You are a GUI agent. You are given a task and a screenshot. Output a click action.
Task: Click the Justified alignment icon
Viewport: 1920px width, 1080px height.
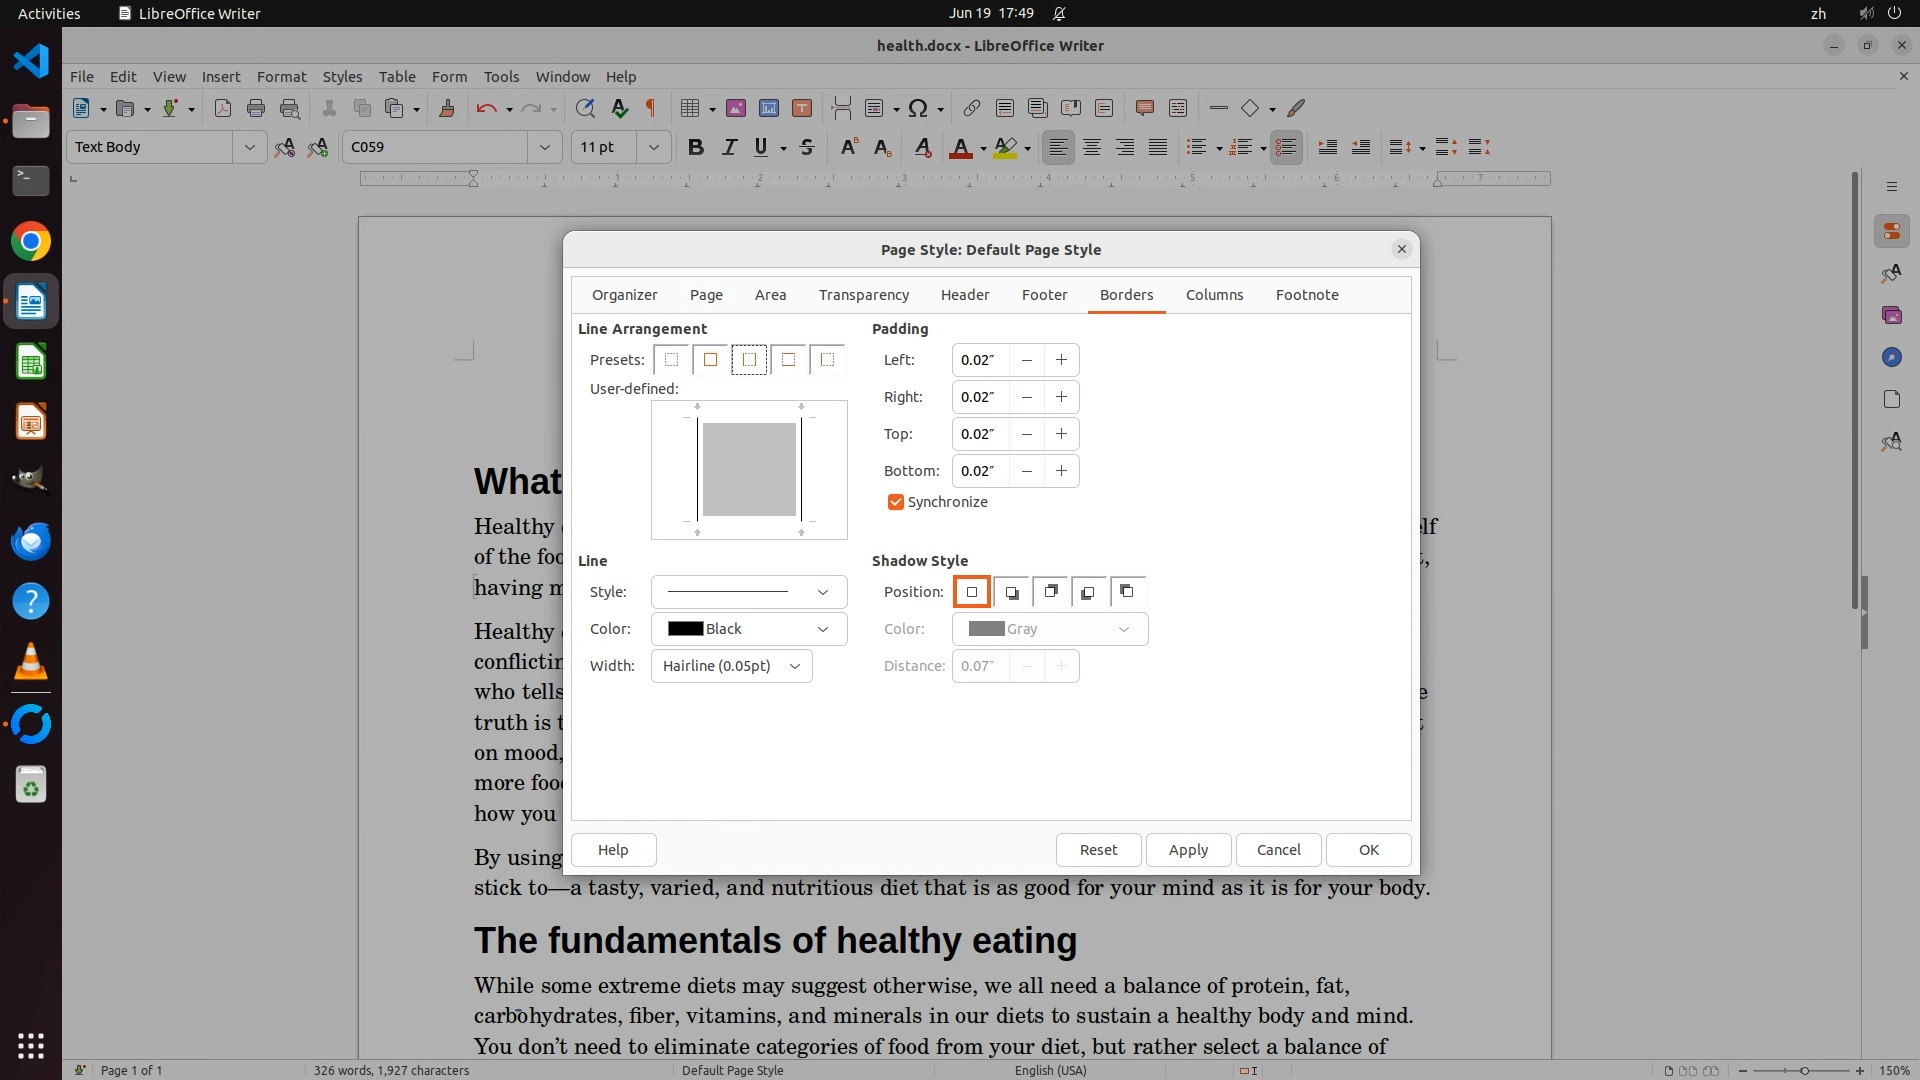click(1158, 147)
